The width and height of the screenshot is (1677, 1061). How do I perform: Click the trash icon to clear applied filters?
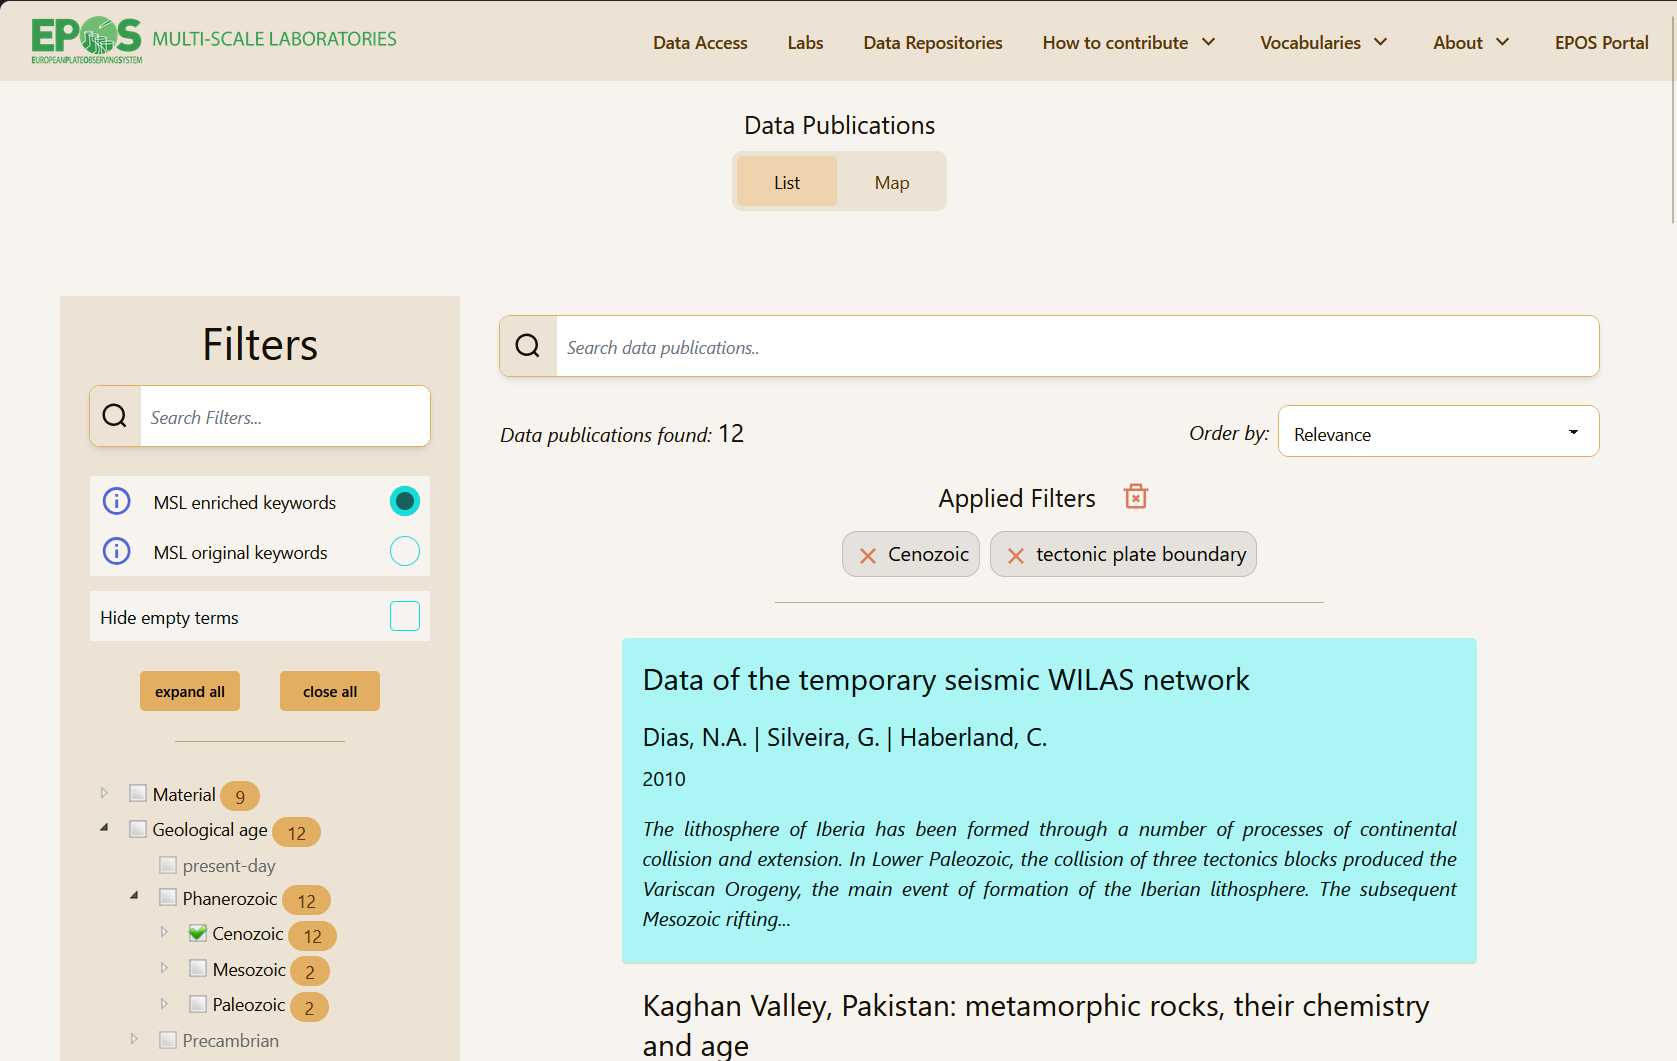point(1136,496)
